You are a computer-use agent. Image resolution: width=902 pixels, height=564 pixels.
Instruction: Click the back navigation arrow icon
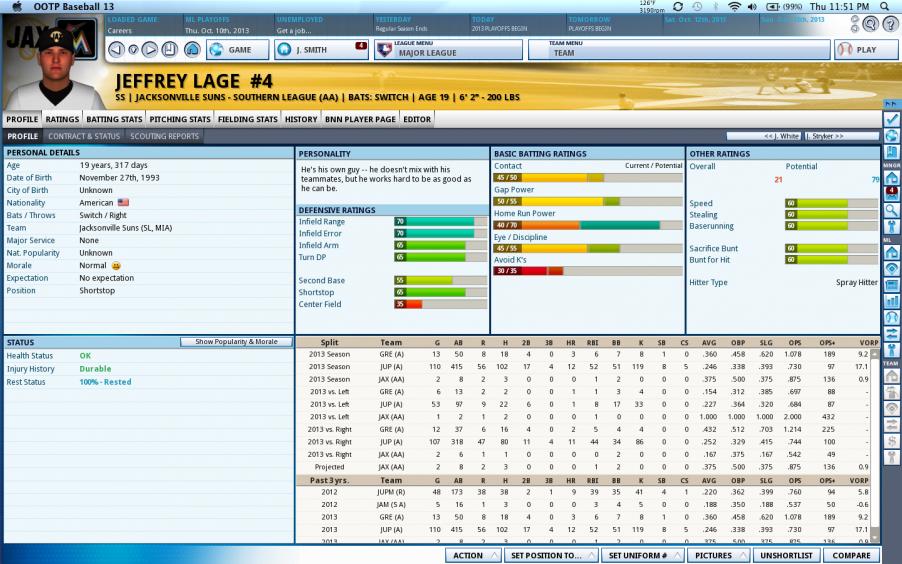[116, 49]
